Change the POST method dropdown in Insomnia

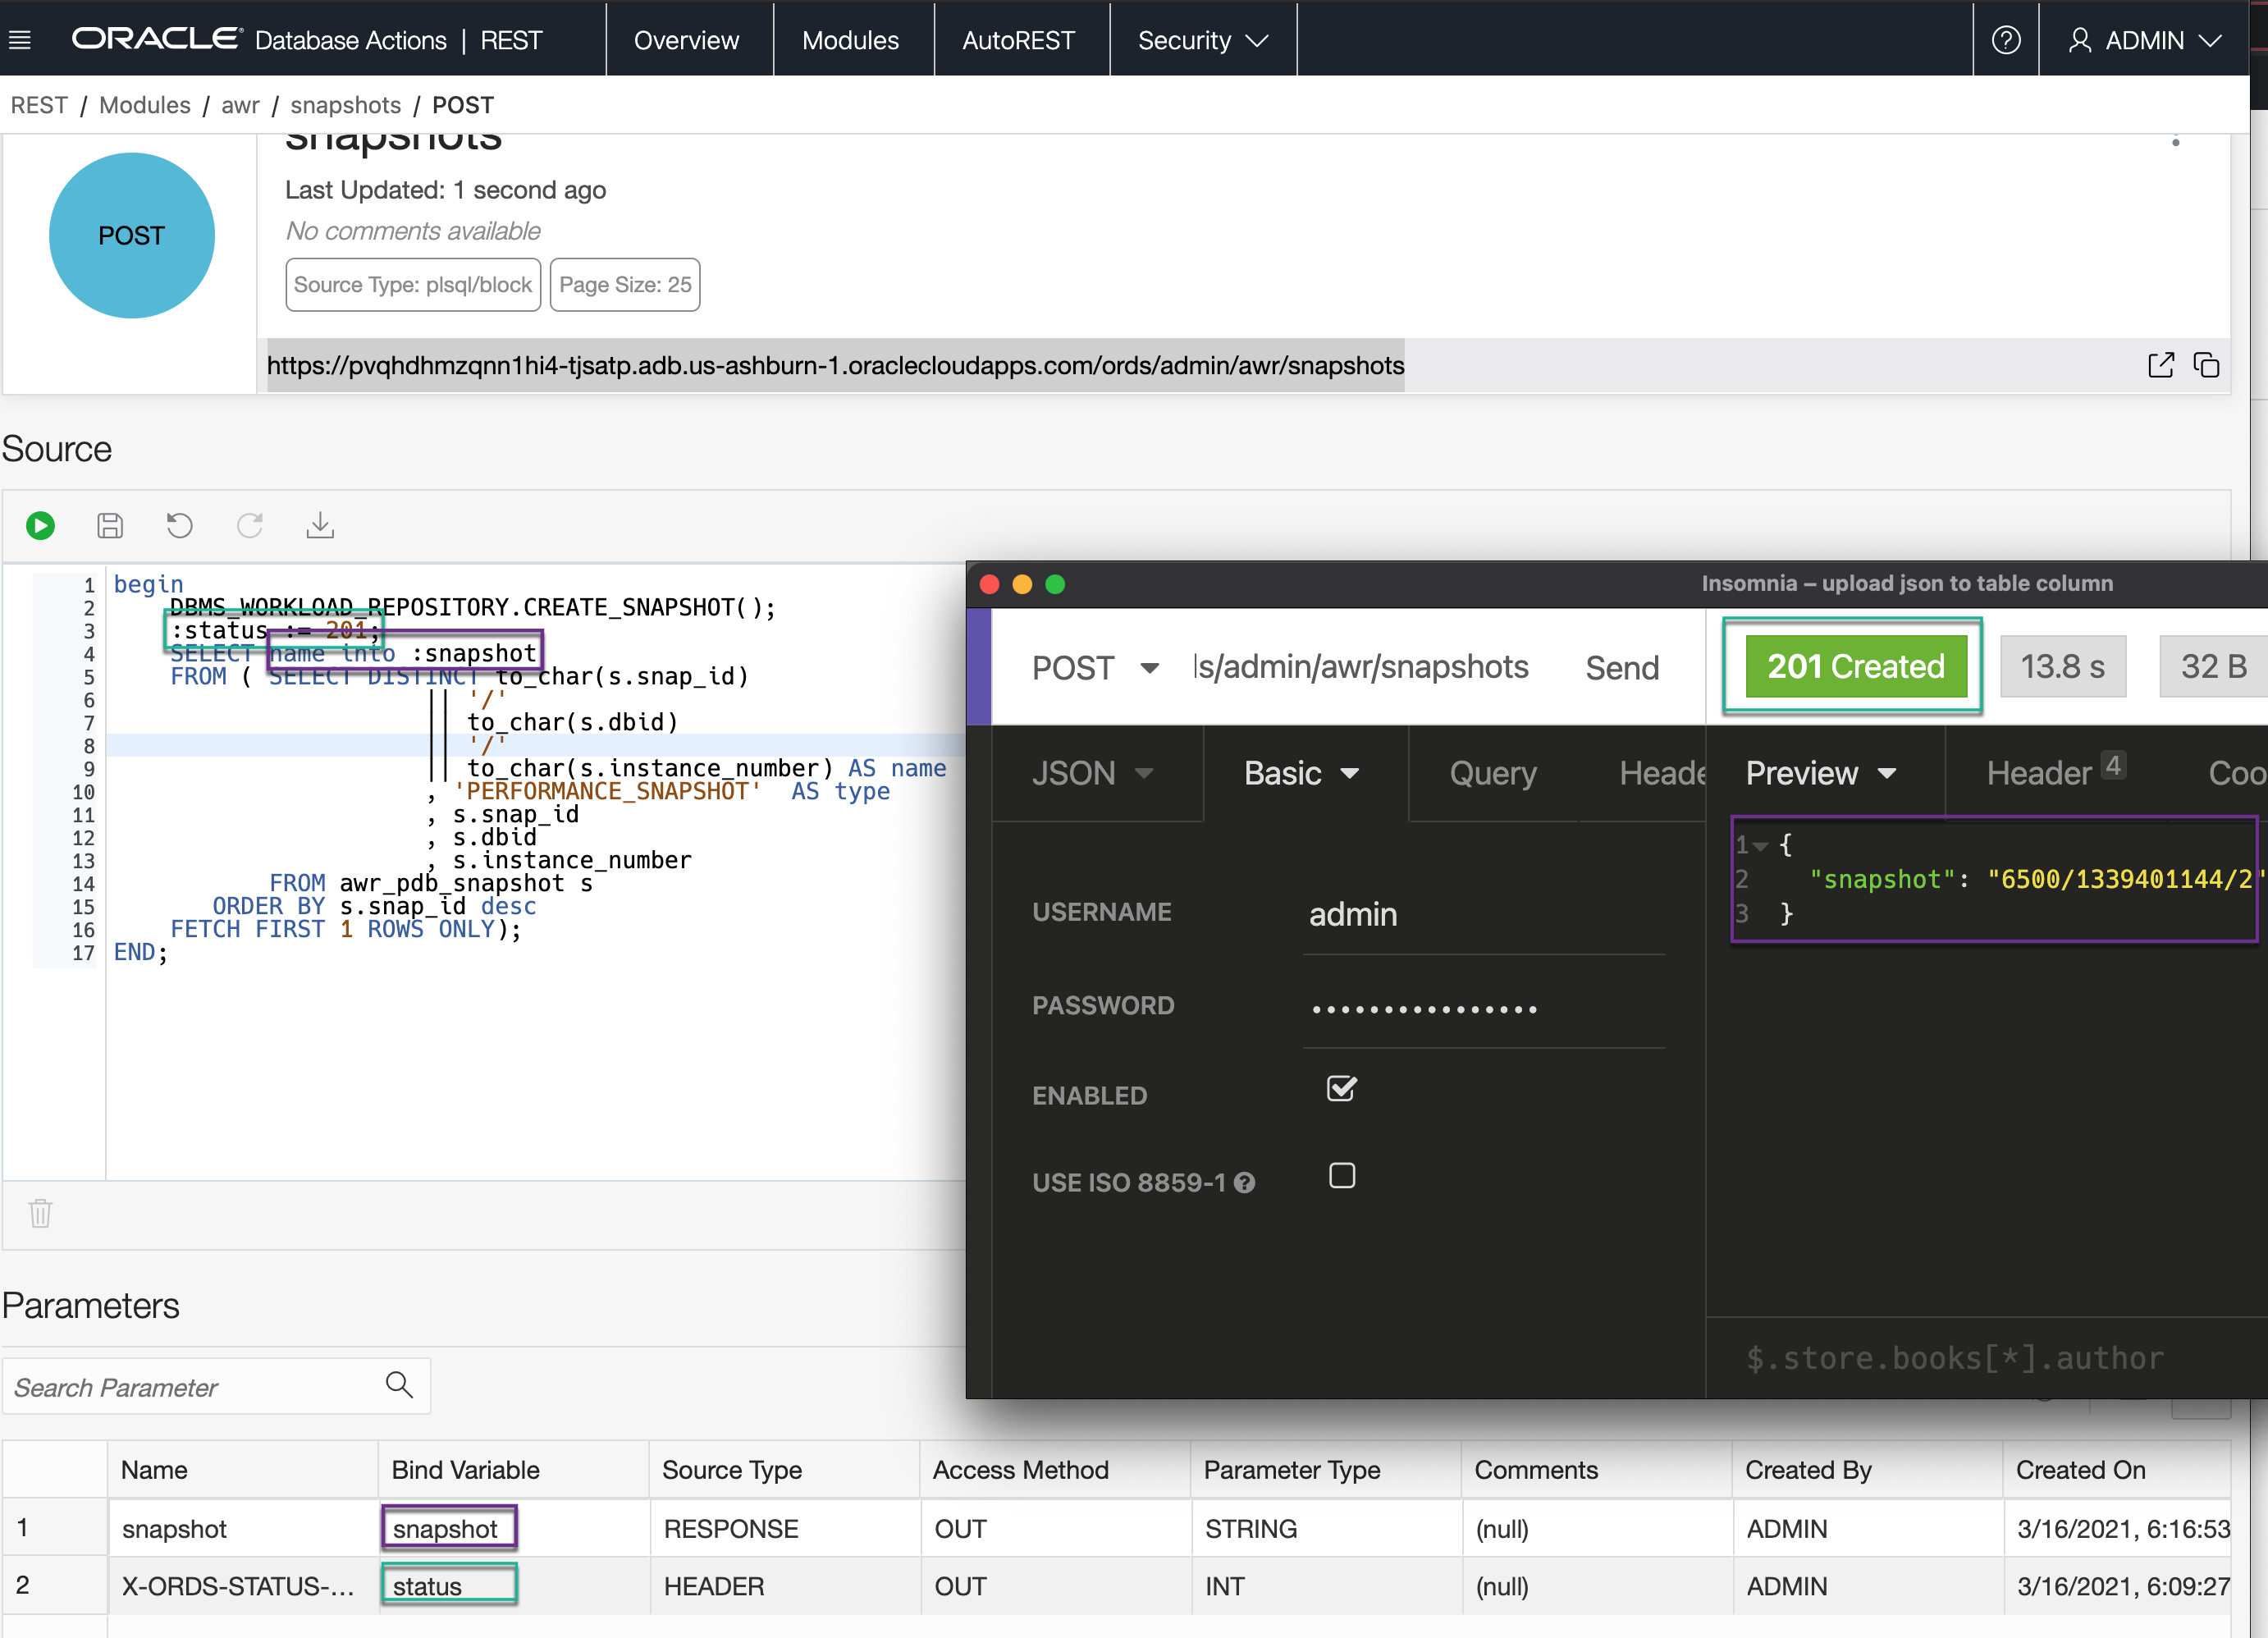click(x=1095, y=667)
